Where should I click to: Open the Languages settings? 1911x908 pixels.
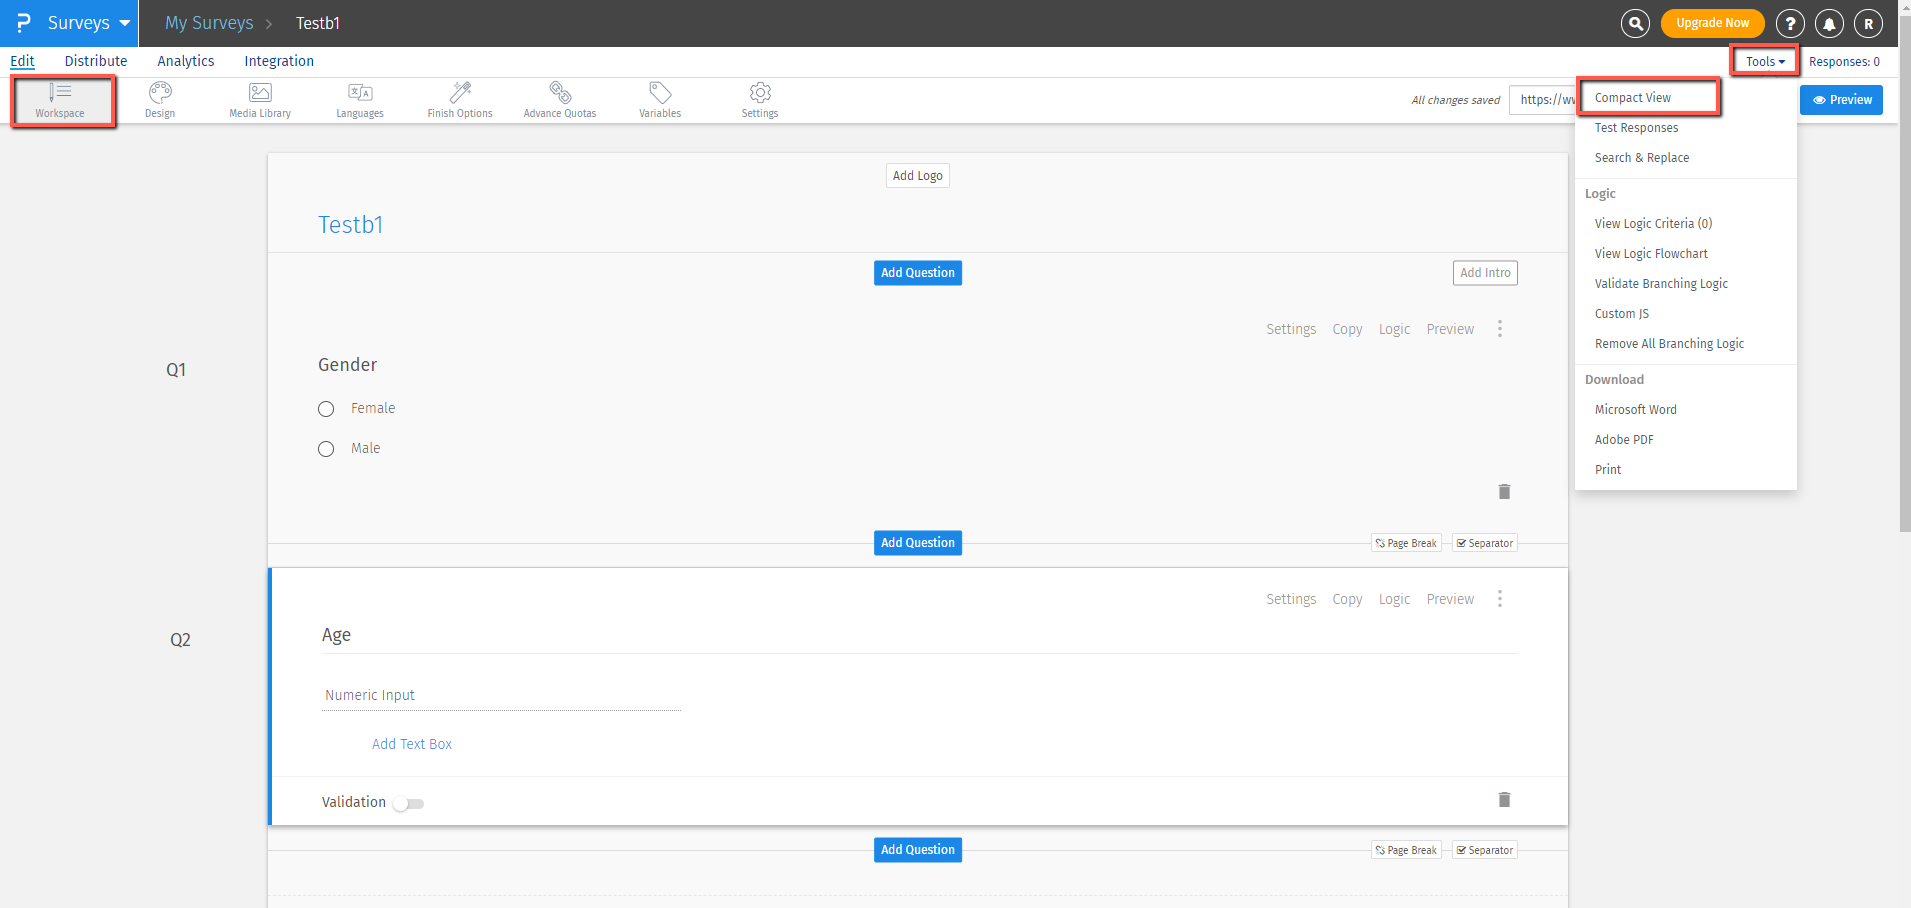pos(359,99)
